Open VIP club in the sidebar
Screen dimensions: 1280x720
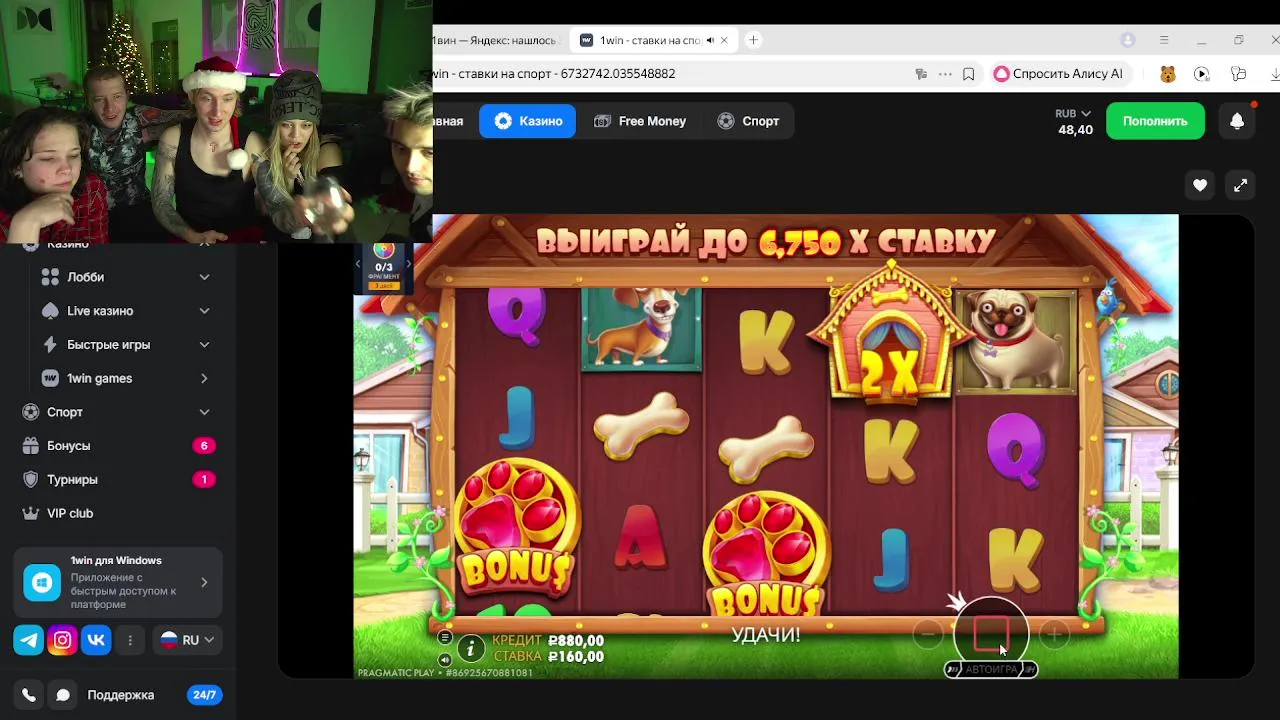[x=70, y=513]
